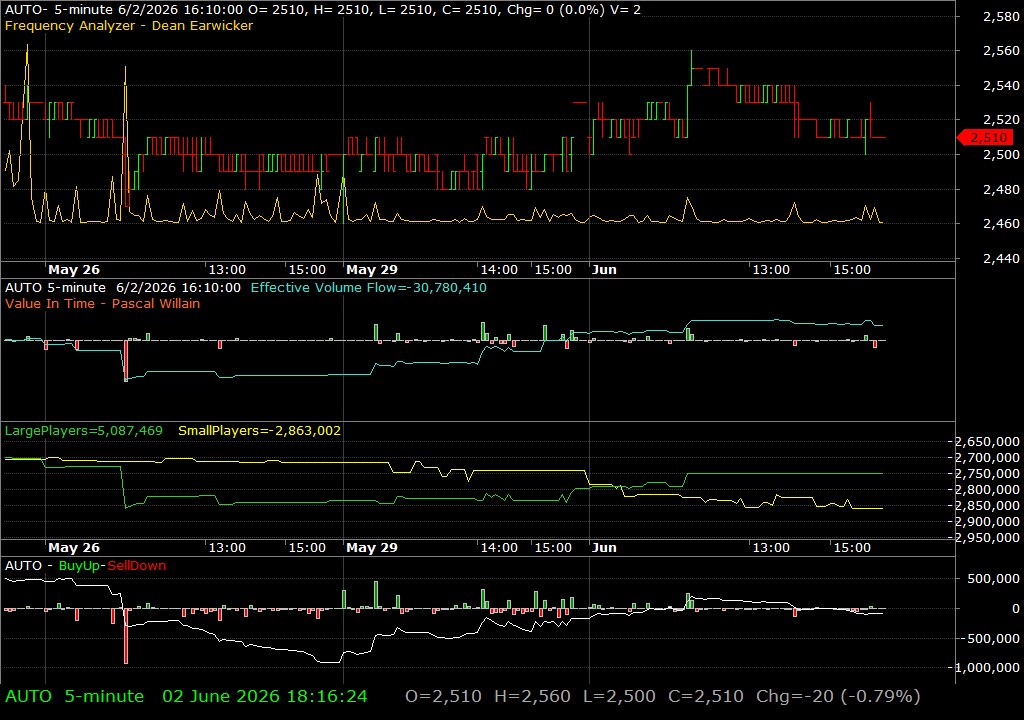Click the AUTO 5-minute 6/2/2026 16:10:00 label in the second panel
Viewport: 1024px width, 720px height.
pyautogui.click(x=123, y=287)
